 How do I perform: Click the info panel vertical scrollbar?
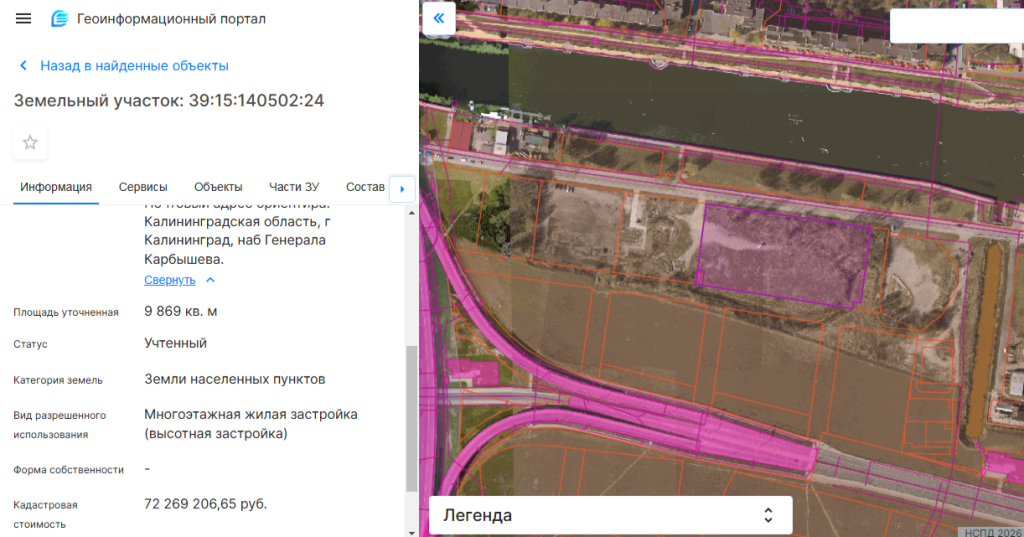(x=411, y=418)
